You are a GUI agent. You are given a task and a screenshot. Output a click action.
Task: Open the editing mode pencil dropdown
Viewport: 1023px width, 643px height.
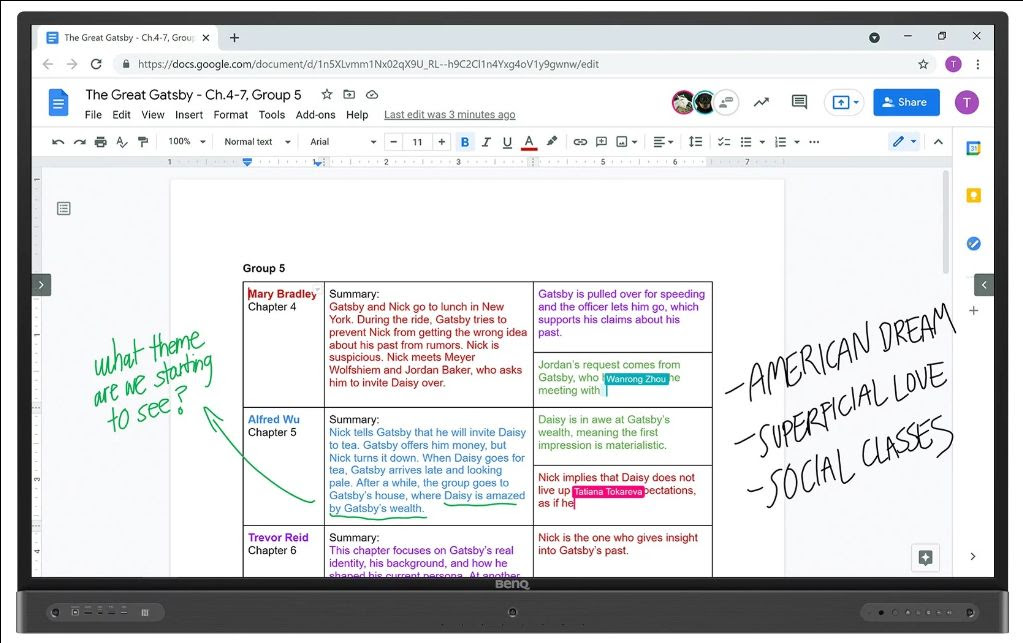pos(904,142)
